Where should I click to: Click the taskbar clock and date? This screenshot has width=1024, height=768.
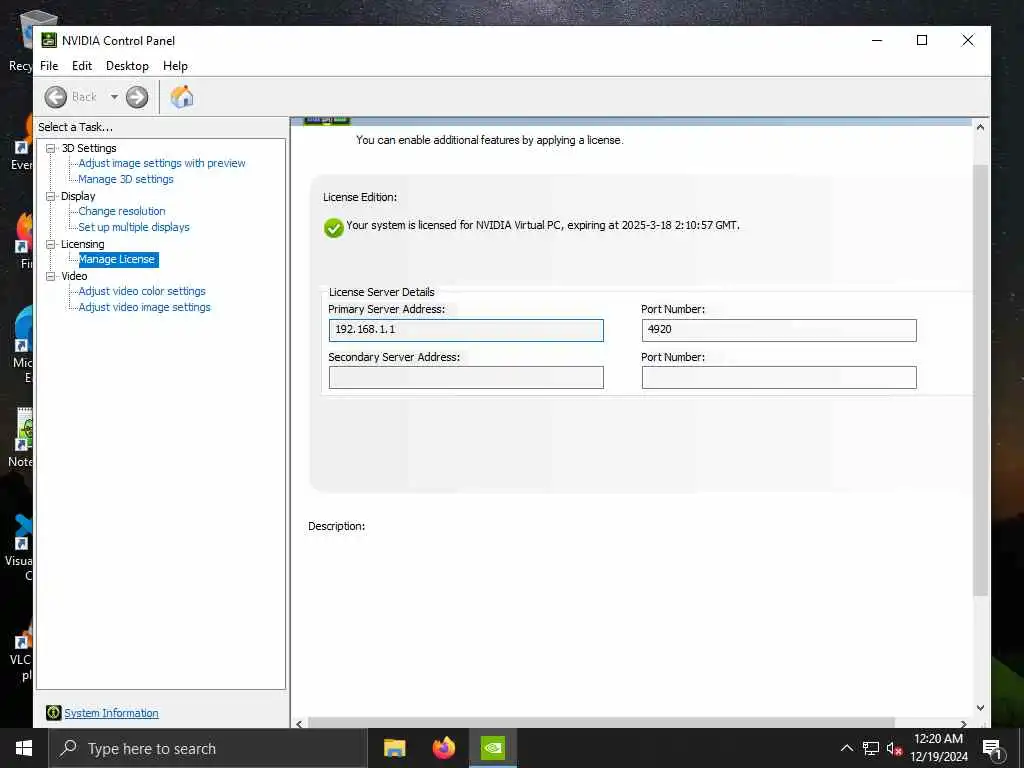click(938, 748)
